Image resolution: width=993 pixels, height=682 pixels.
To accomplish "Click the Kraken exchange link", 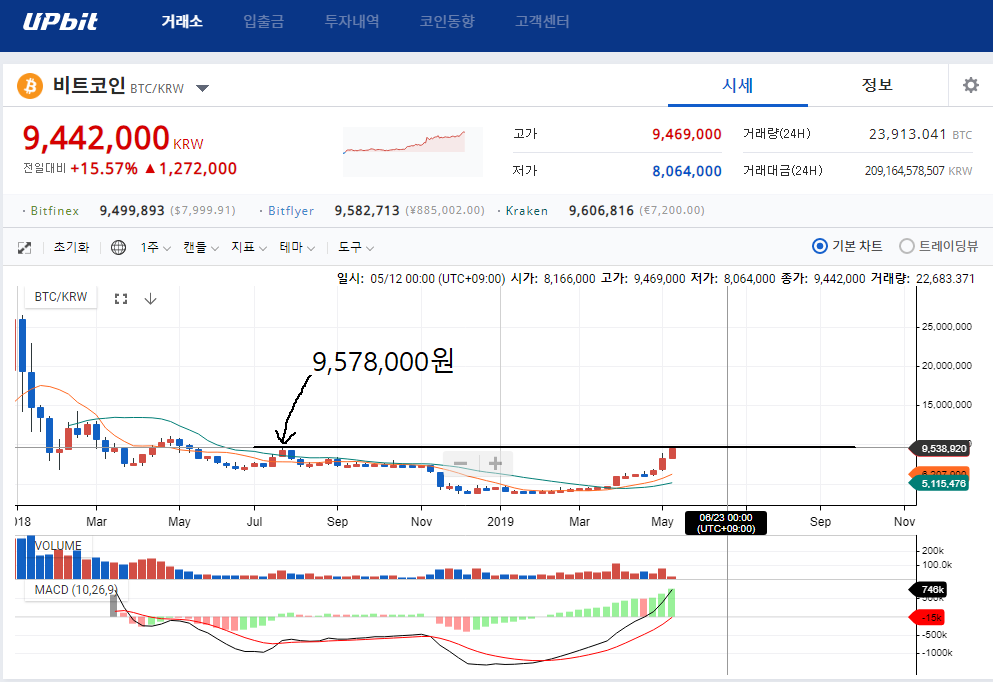I will click(x=526, y=211).
